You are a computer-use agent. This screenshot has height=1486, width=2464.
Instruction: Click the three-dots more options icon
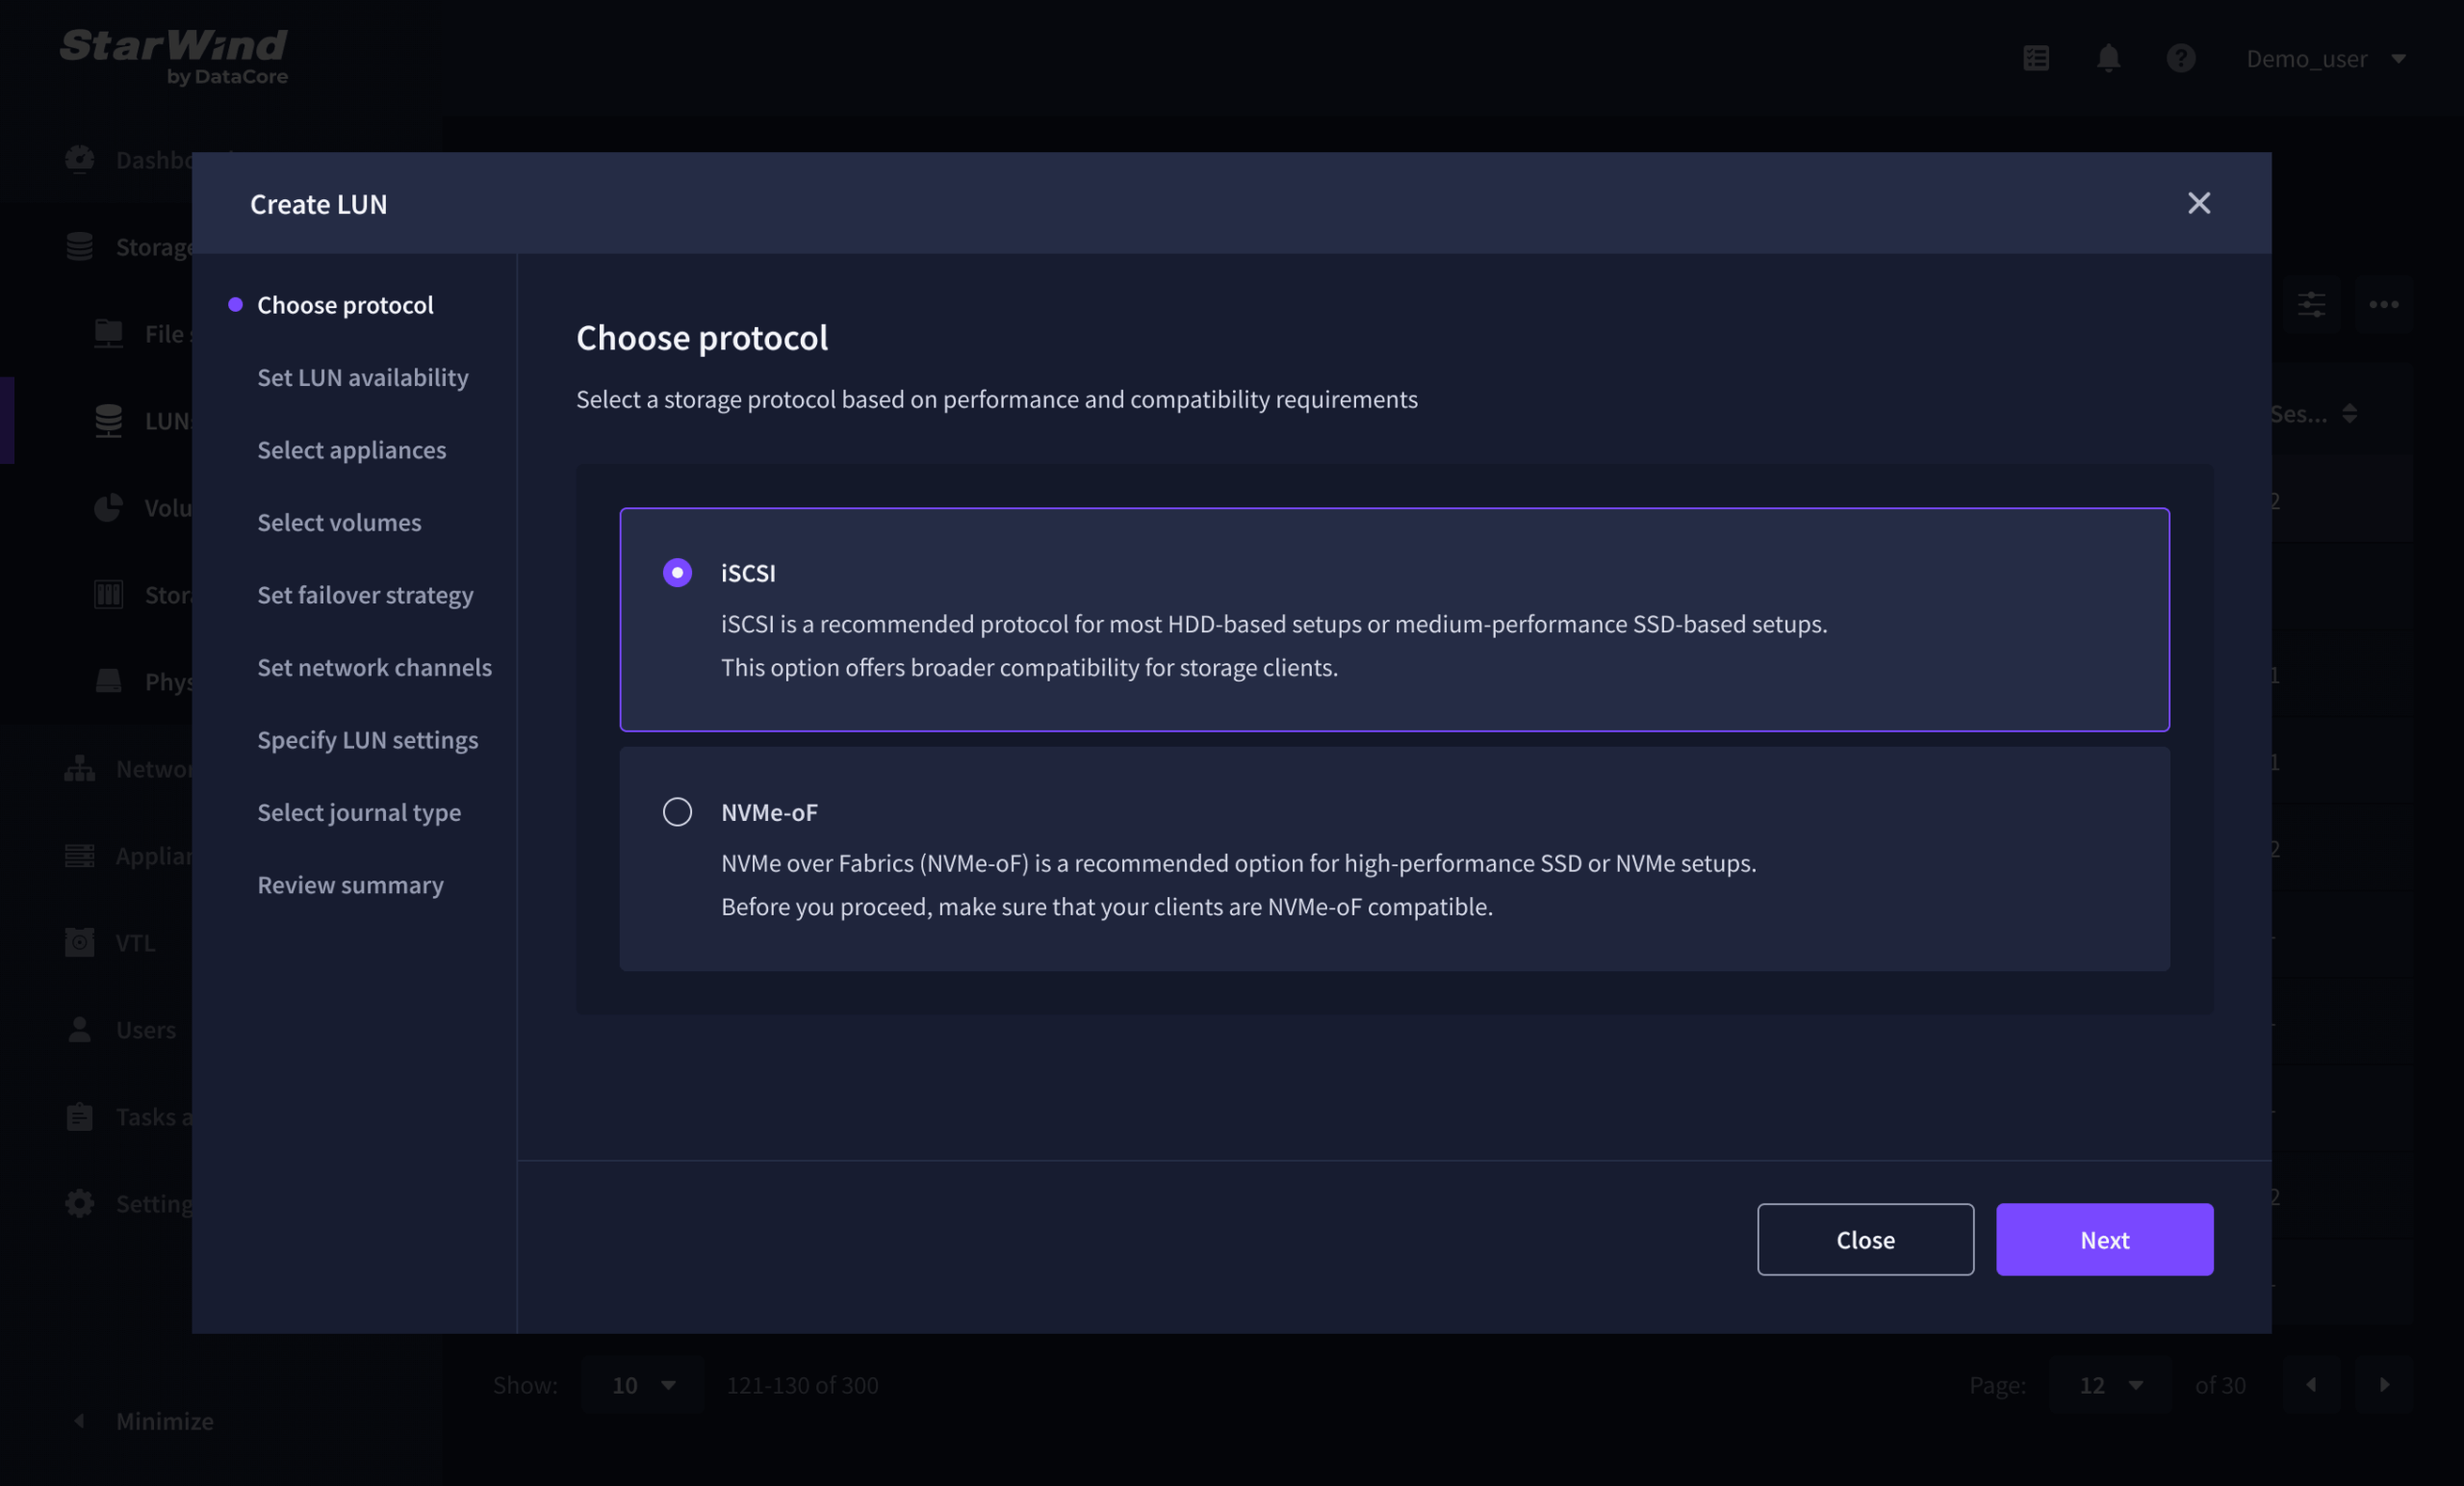click(x=2383, y=304)
